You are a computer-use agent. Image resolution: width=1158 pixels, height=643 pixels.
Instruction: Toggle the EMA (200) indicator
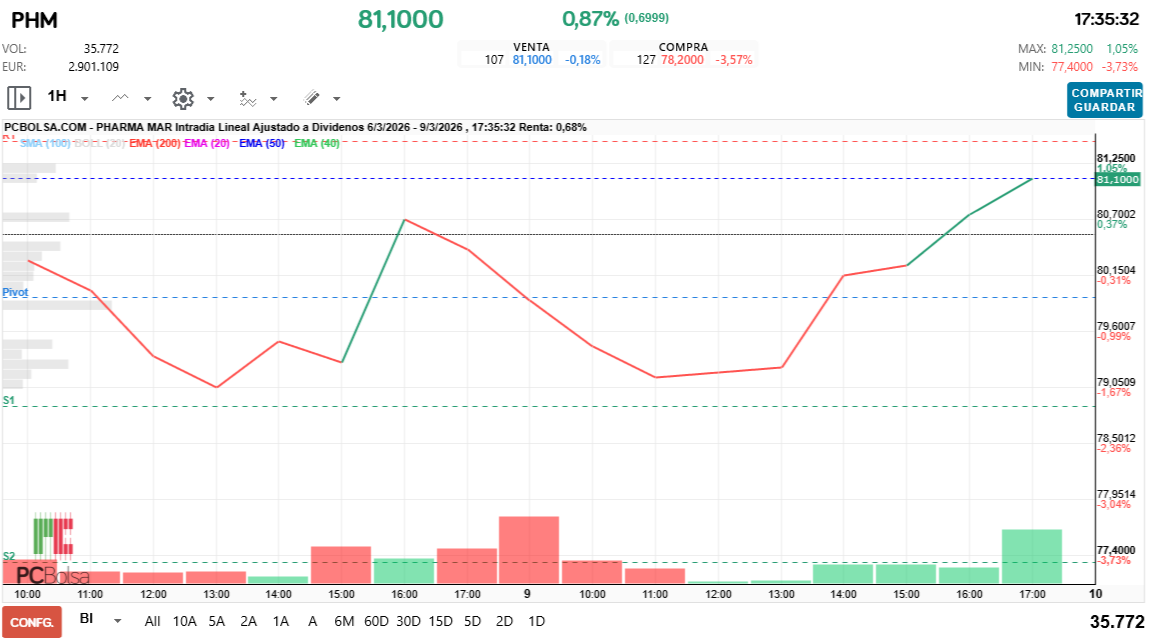(x=155, y=144)
